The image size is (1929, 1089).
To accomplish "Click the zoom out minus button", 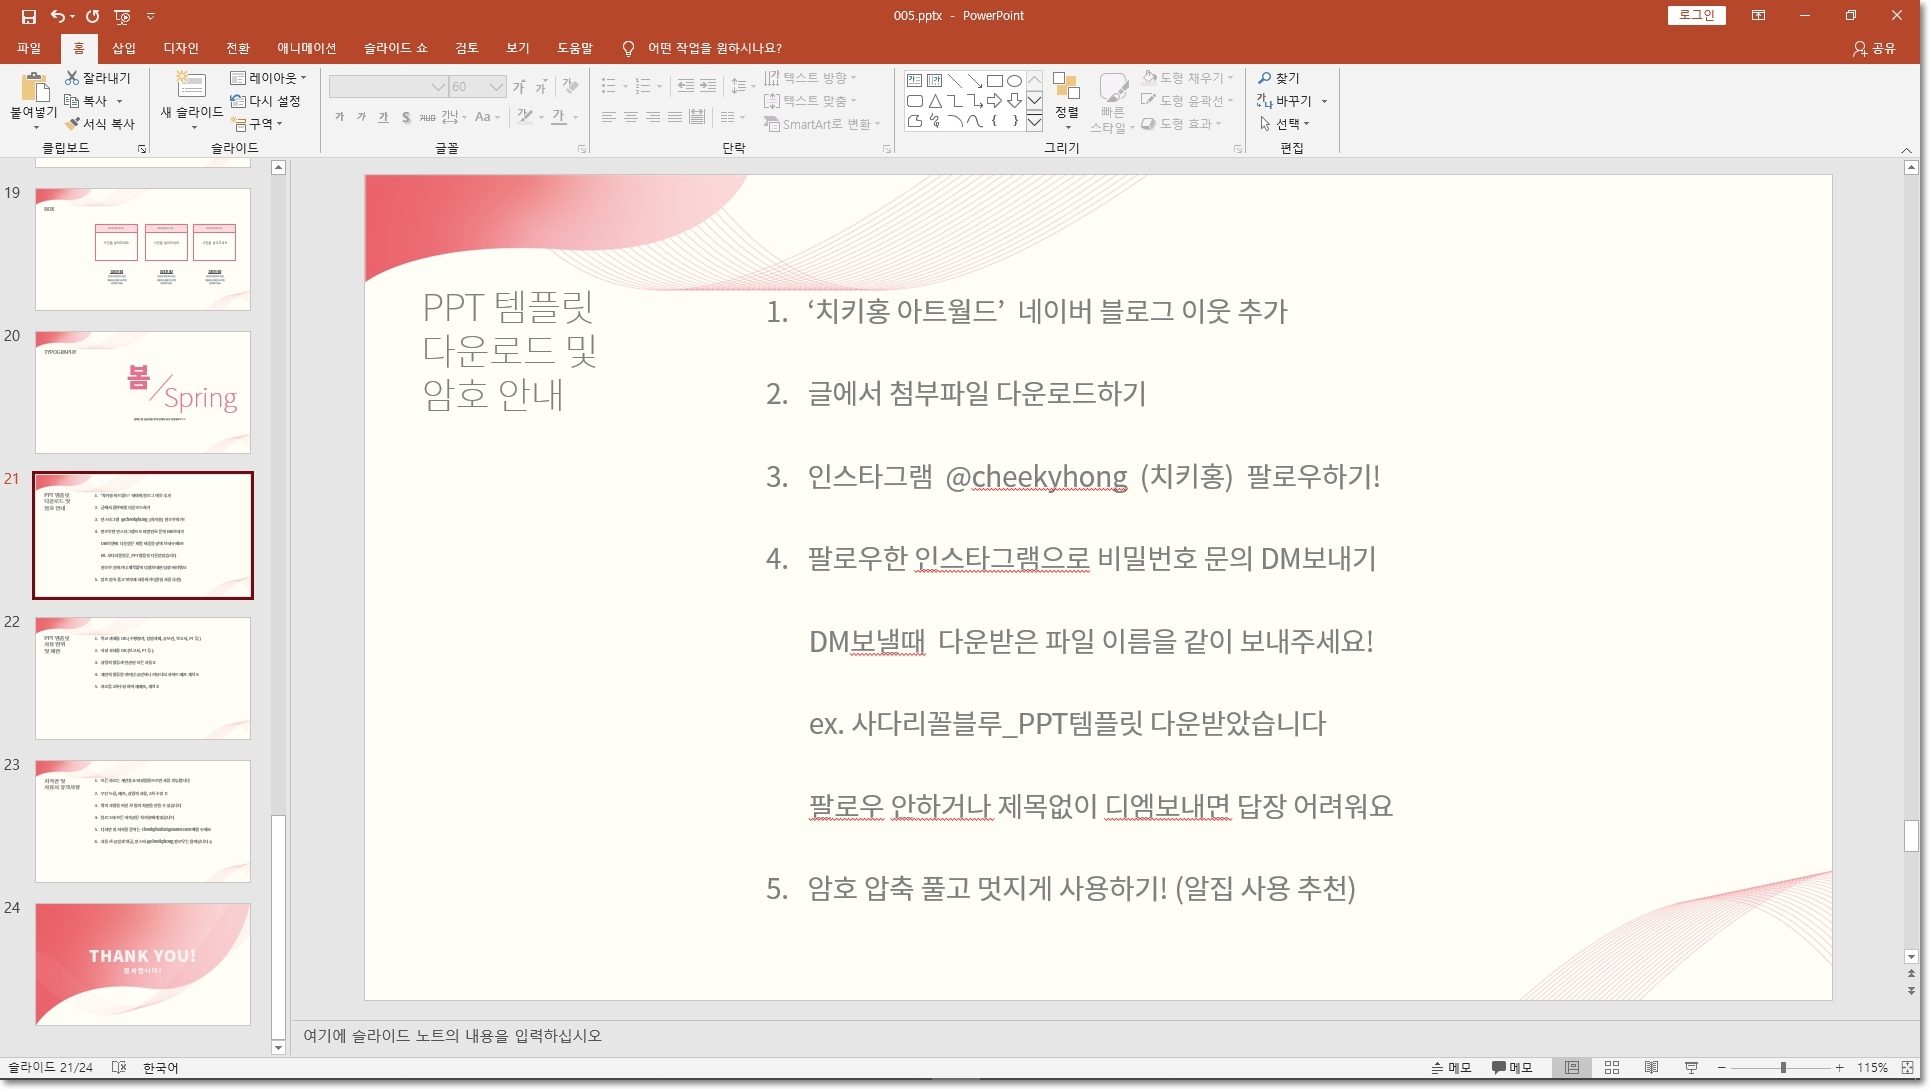I will tap(1722, 1068).
